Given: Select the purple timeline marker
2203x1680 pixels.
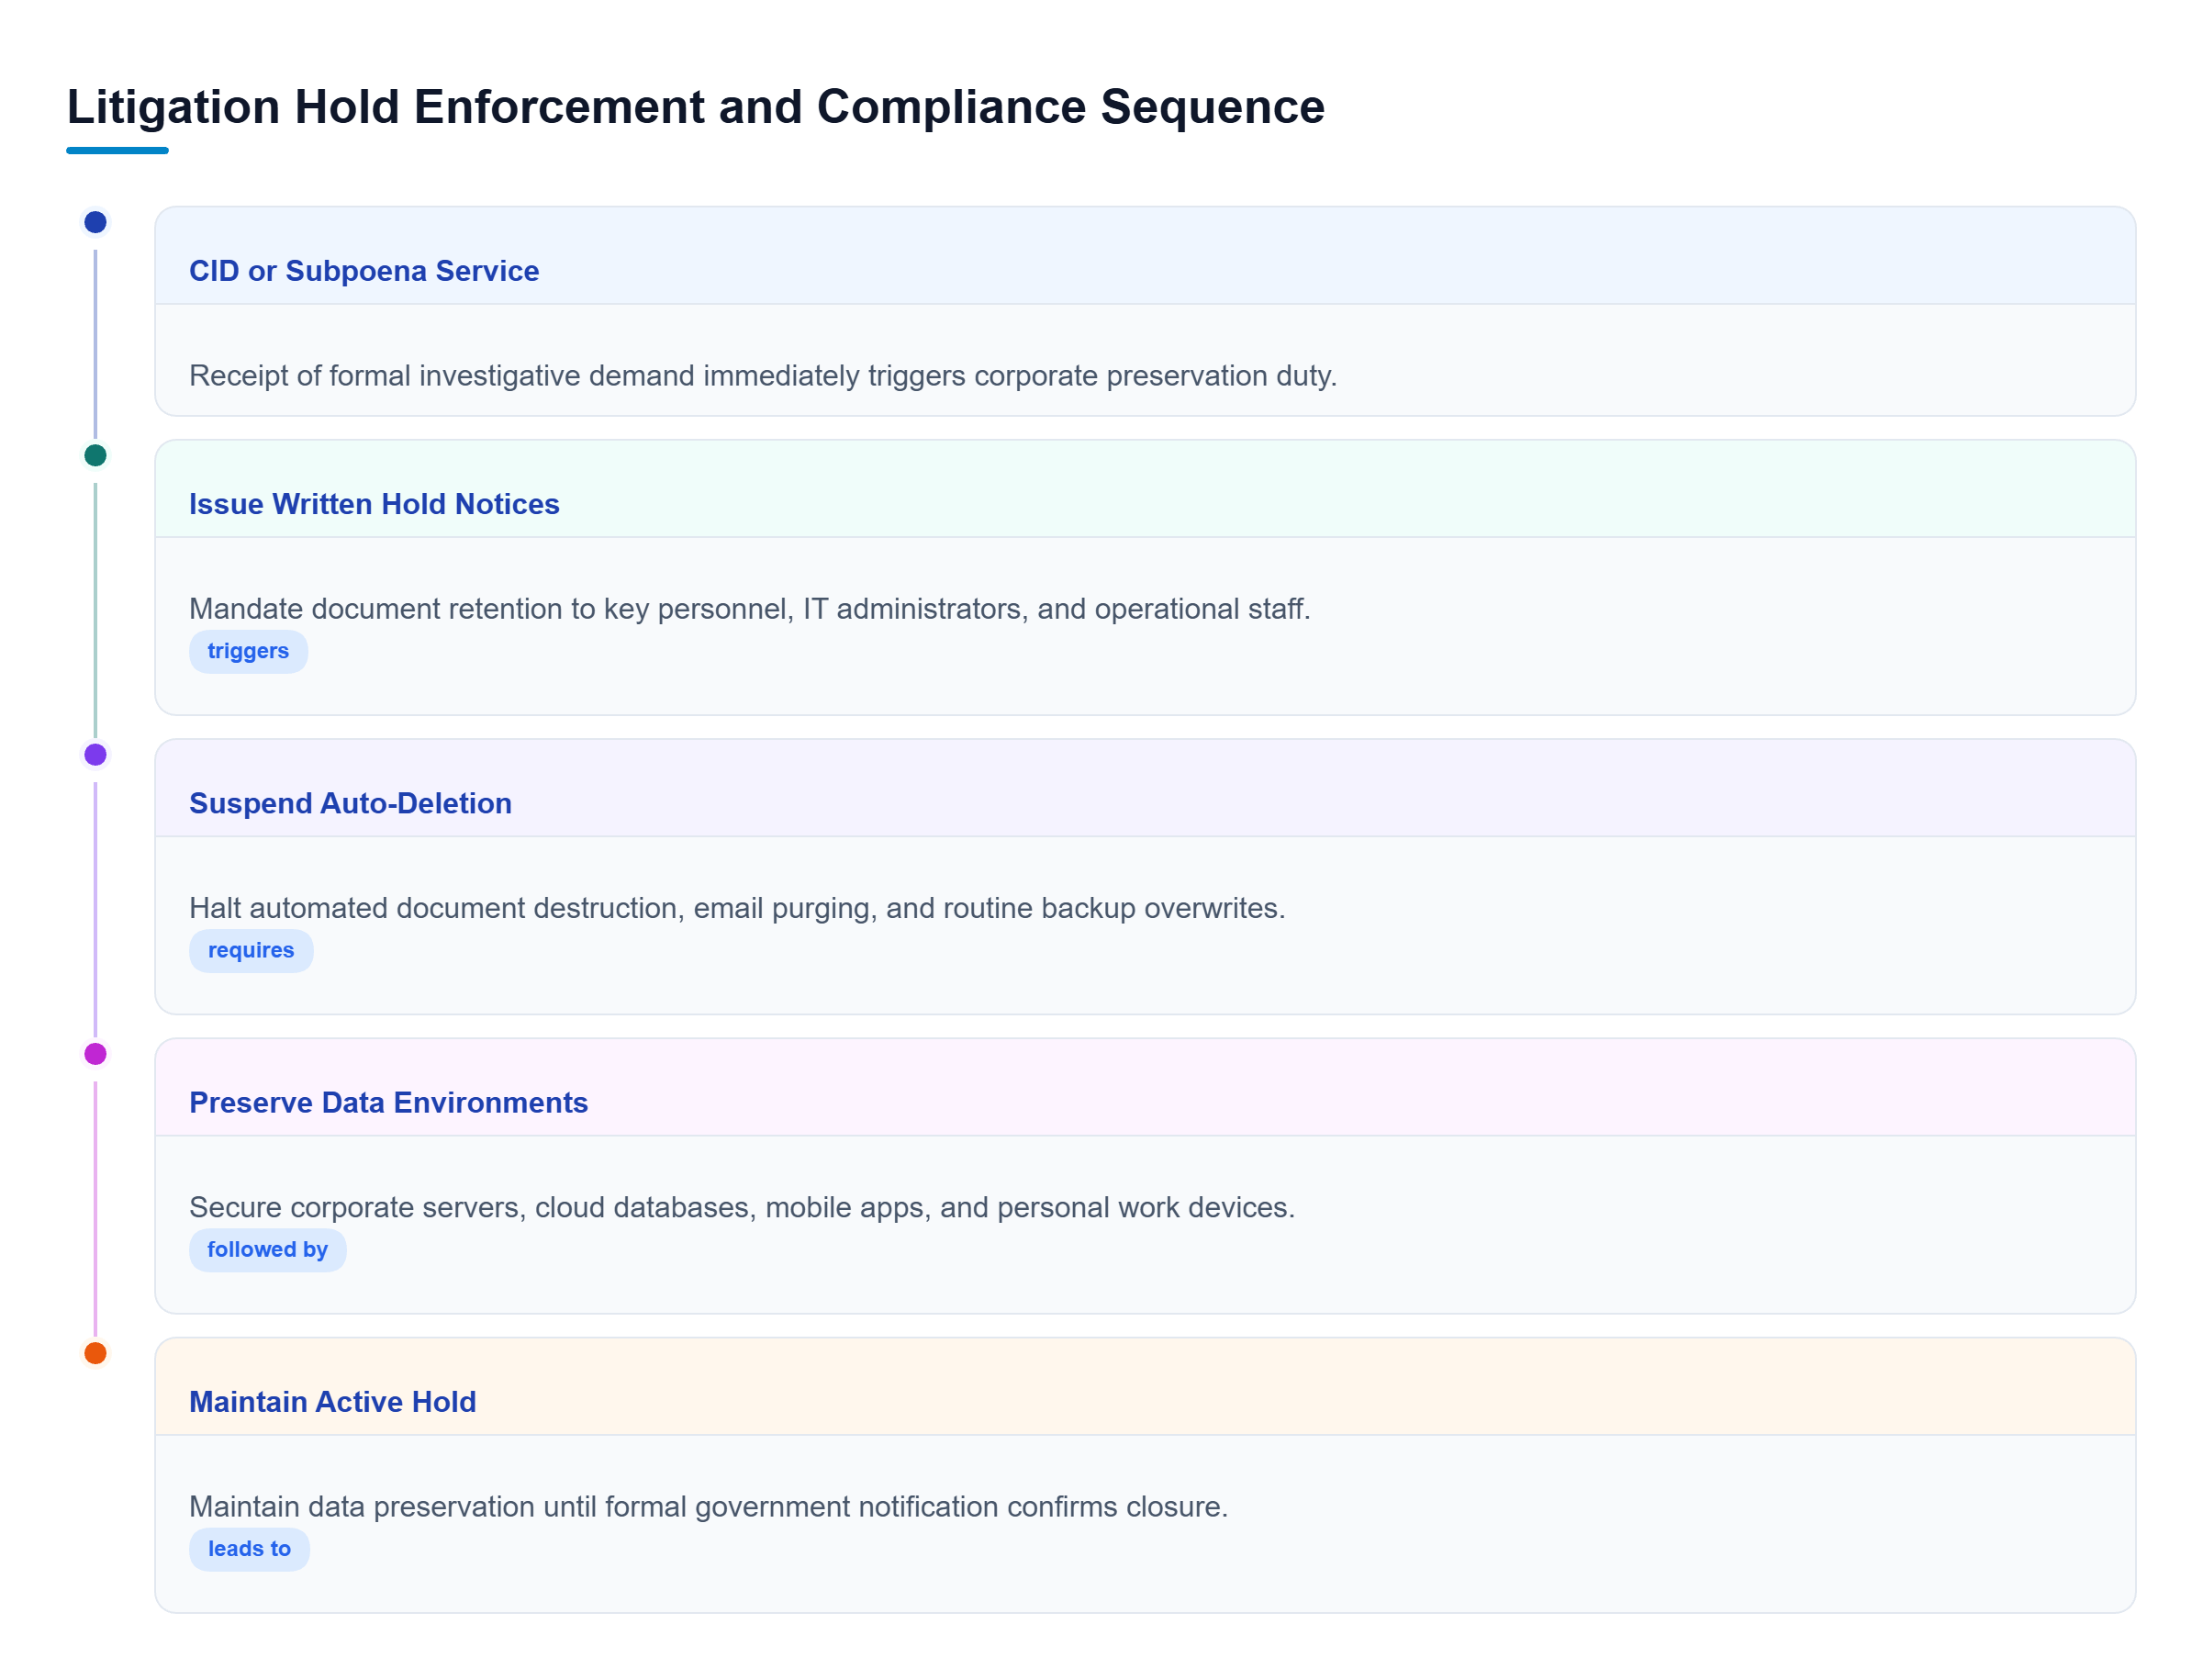Looking at the screenshot, I should (x=95, y=755).
